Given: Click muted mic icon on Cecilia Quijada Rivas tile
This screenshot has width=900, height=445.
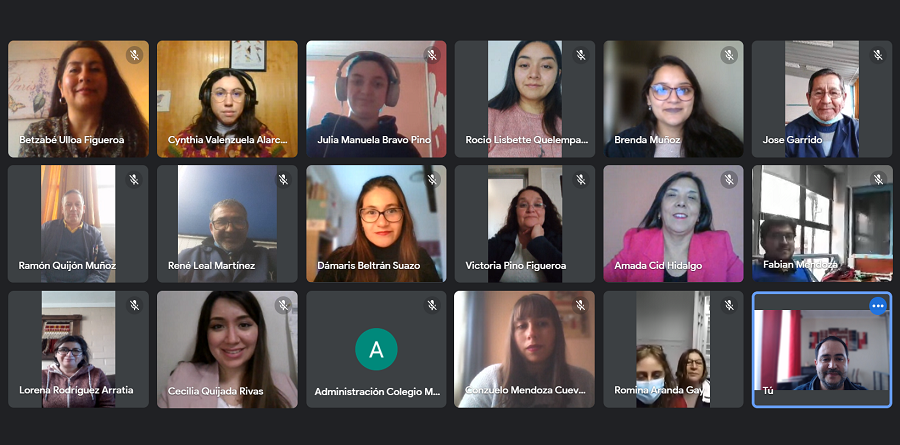Looking at the screenshot, I should click(x=284, y=305).
